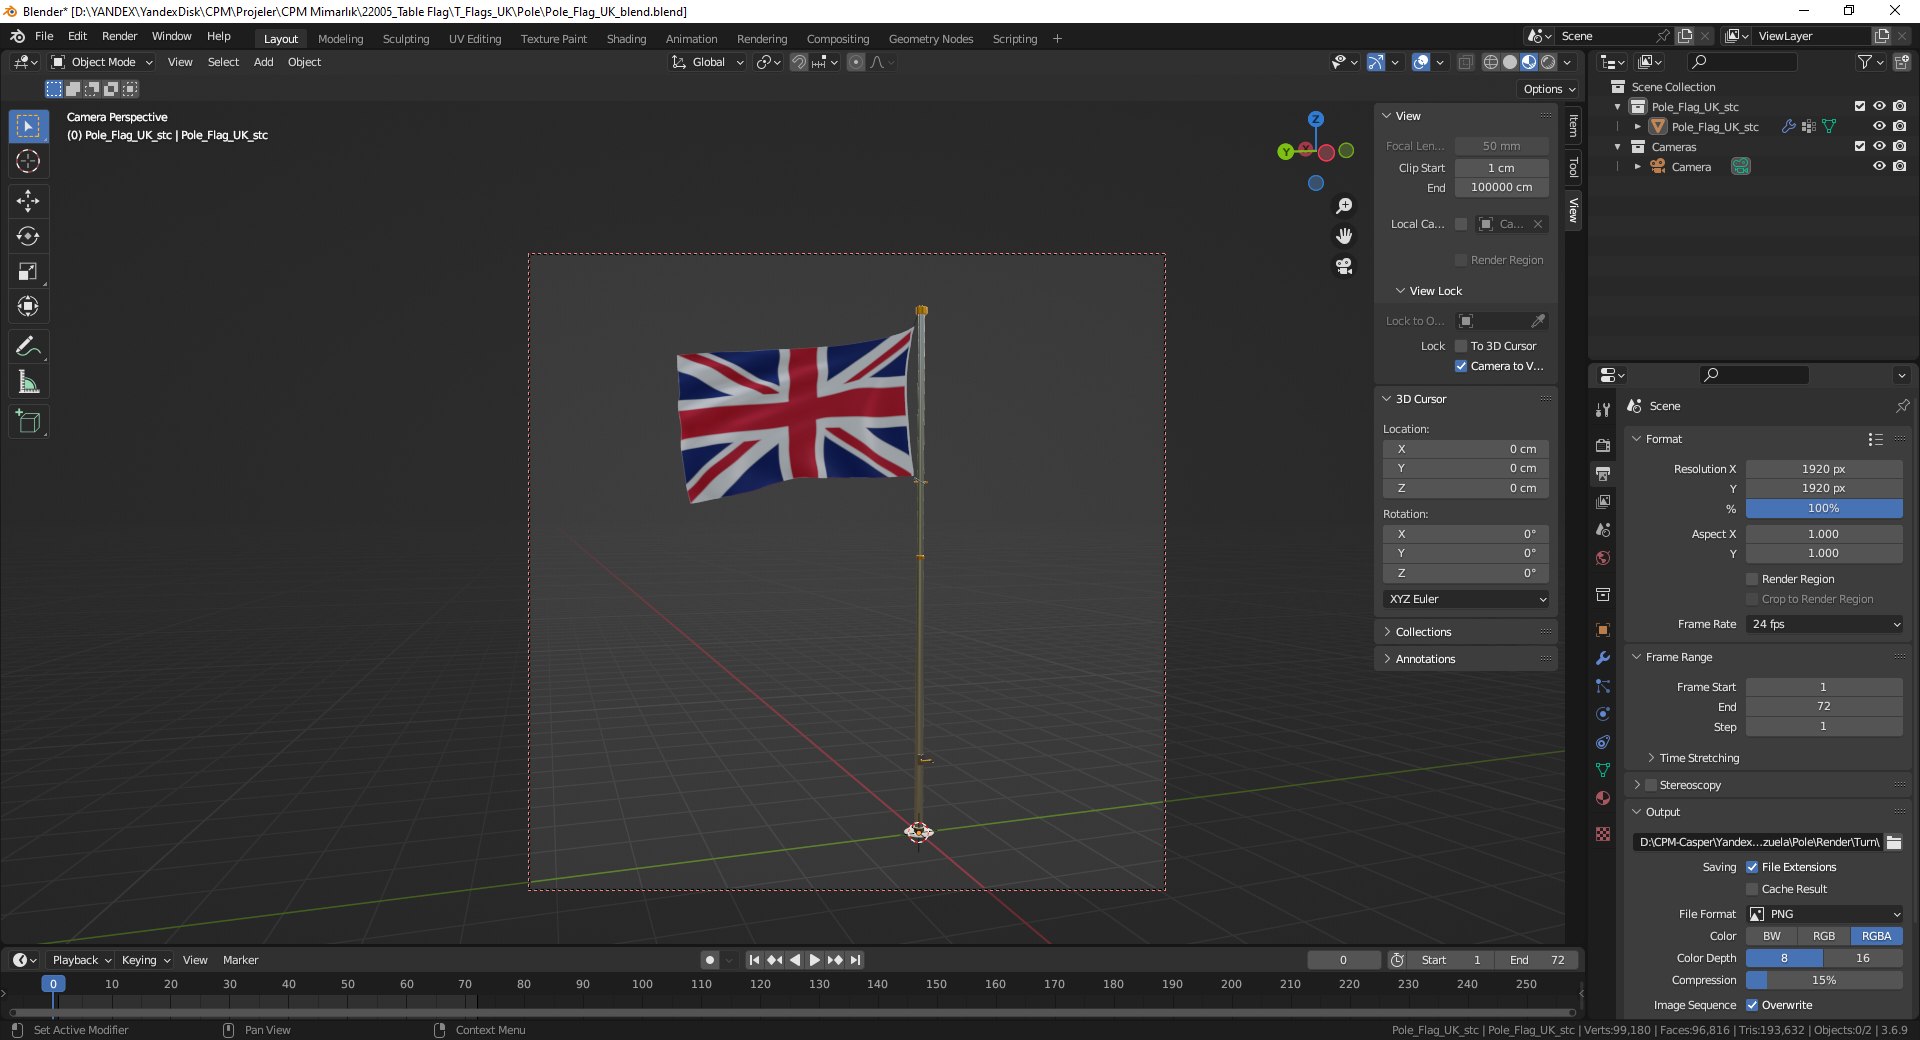The image size is (1920, 1040).
Task: Open the File menu
Action: coord(44,36)
